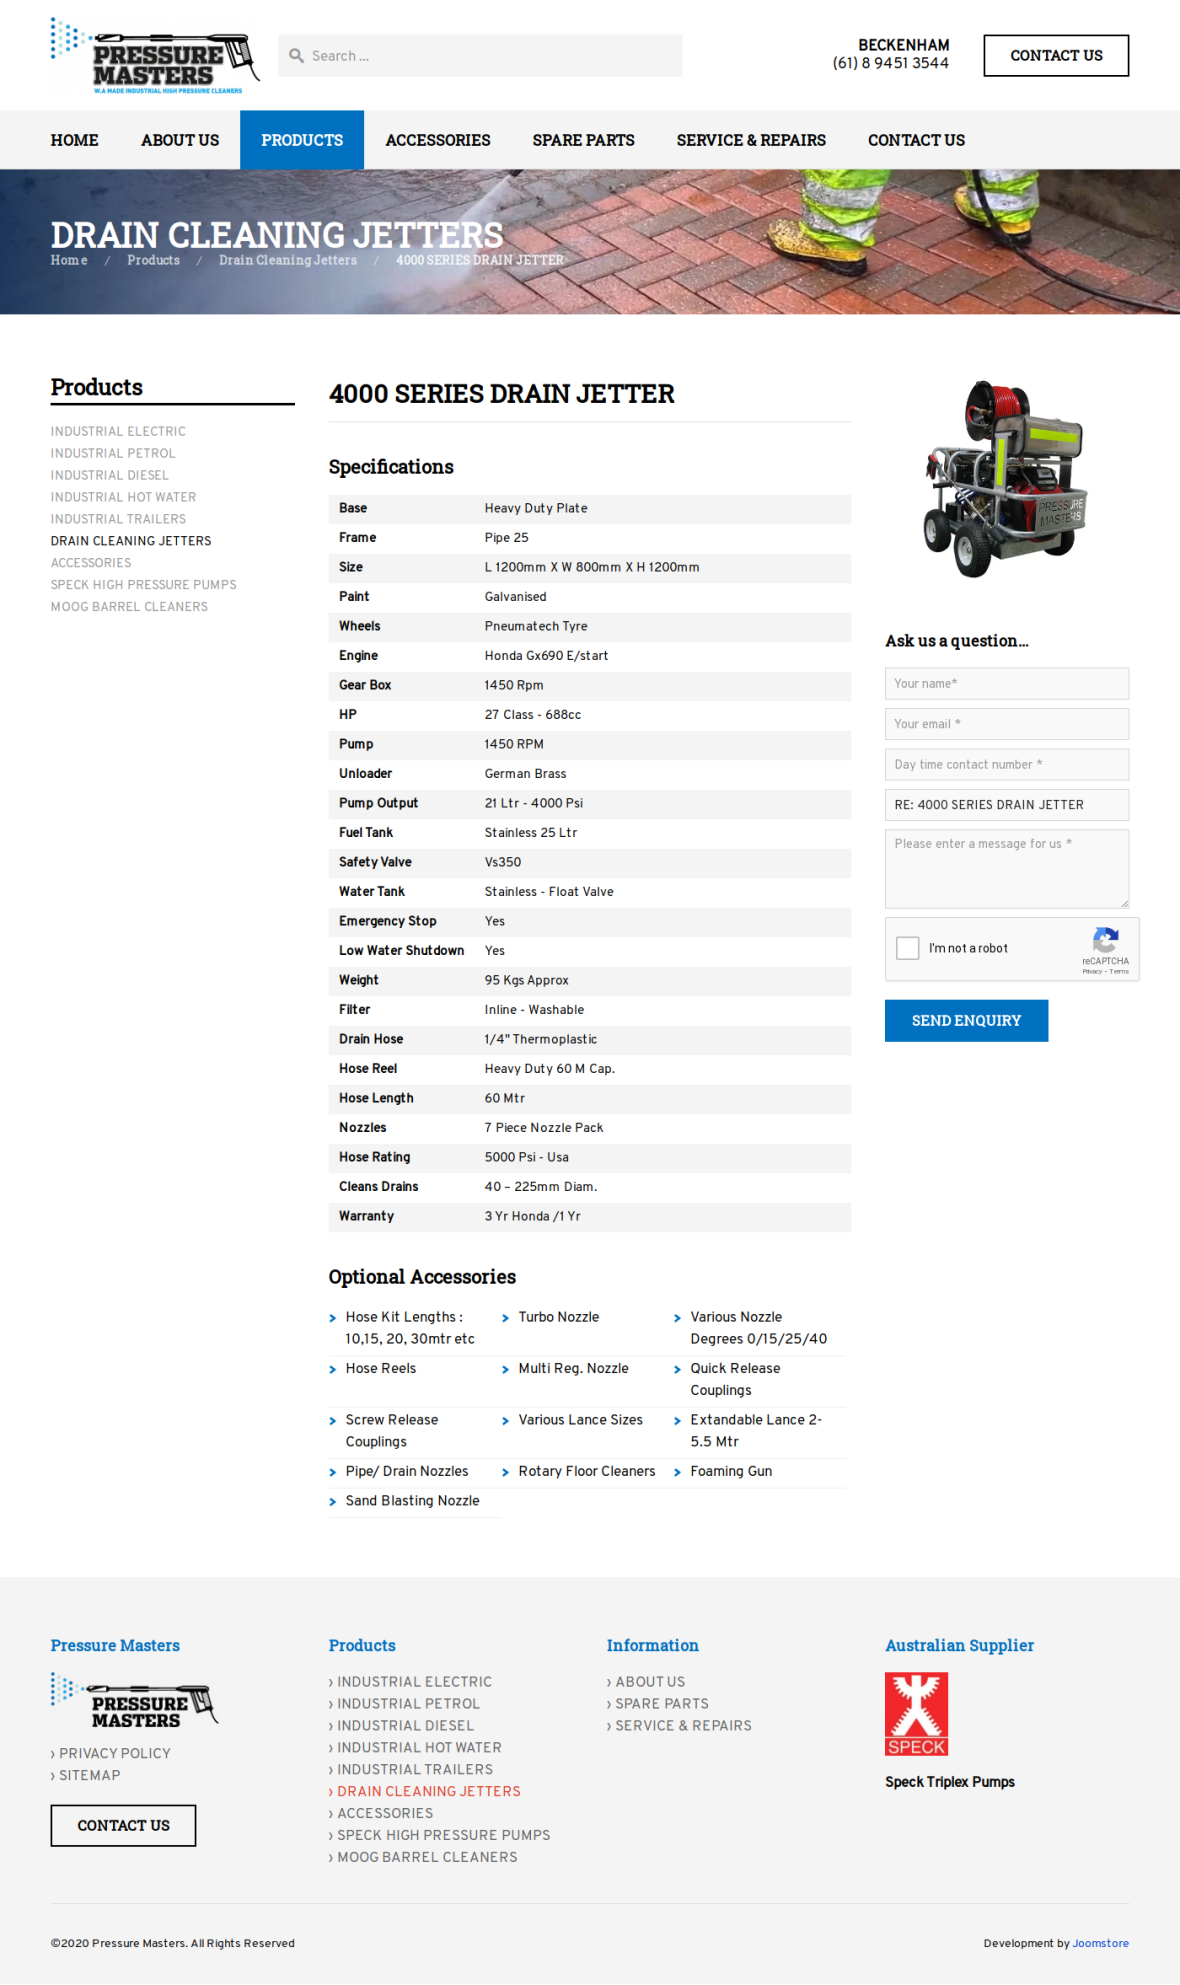
Task: Open Service & Repairs menu item
Action: [751, 140]
